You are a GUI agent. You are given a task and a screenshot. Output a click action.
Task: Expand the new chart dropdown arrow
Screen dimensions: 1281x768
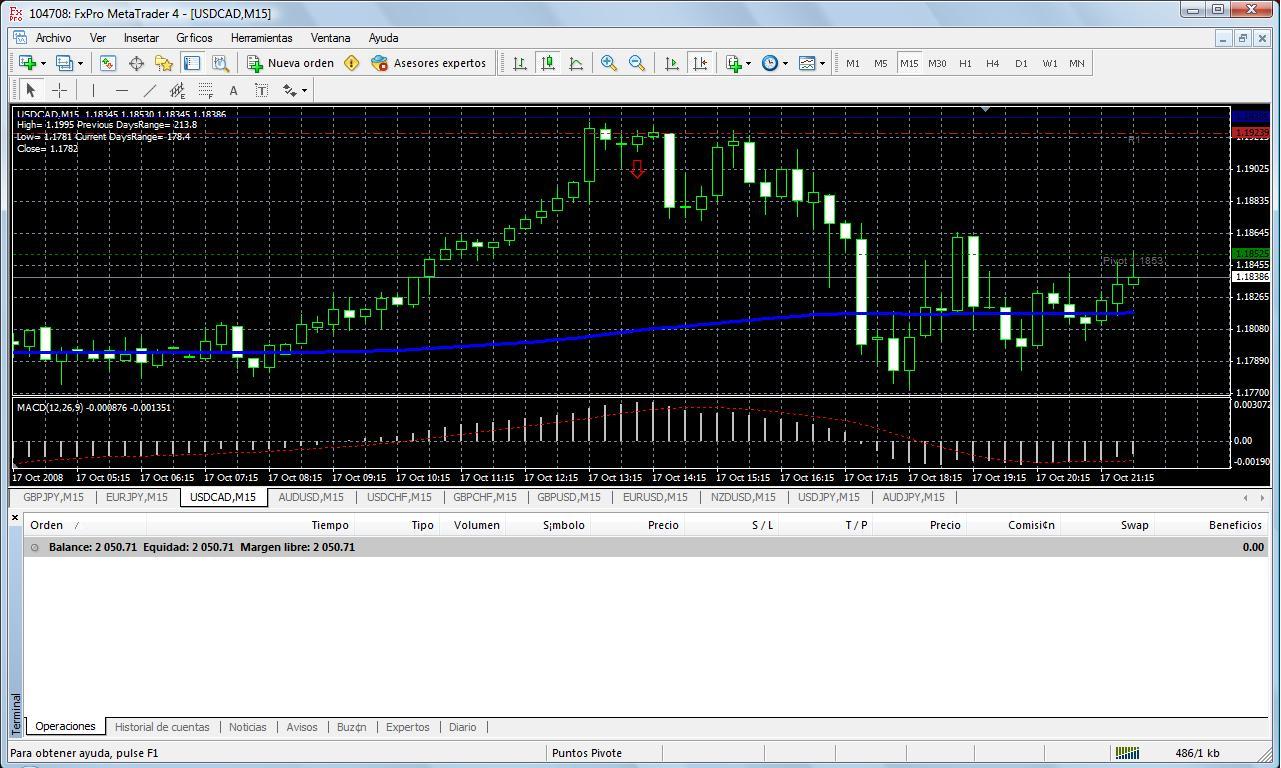tap(42, 63)
